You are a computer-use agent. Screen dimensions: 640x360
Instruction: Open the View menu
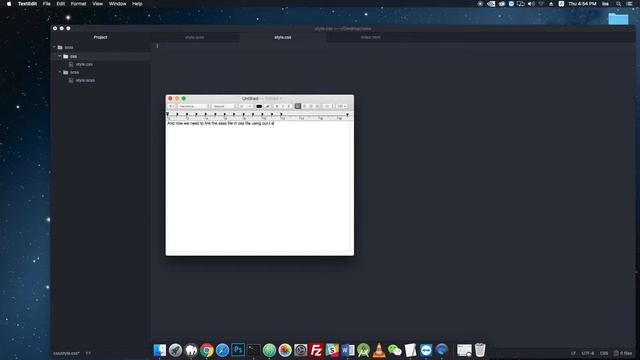[x=97, y=4]
